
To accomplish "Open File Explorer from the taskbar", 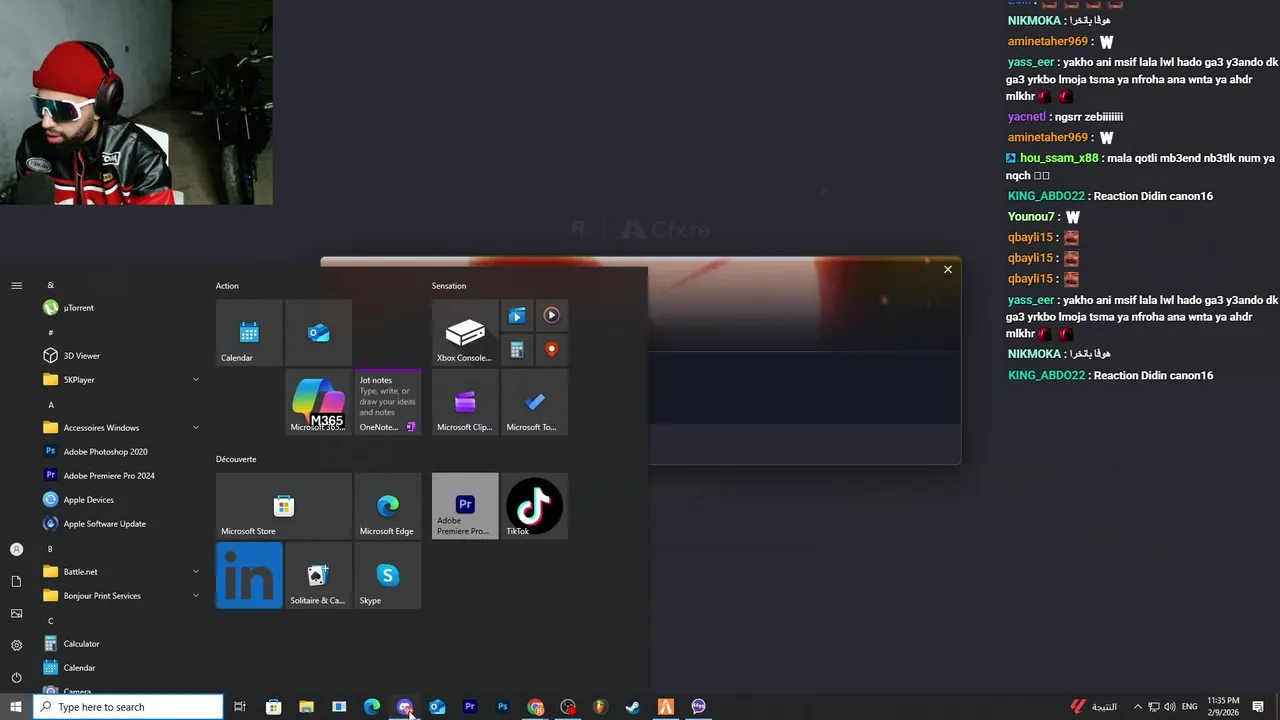I will (x=306, y=707).
